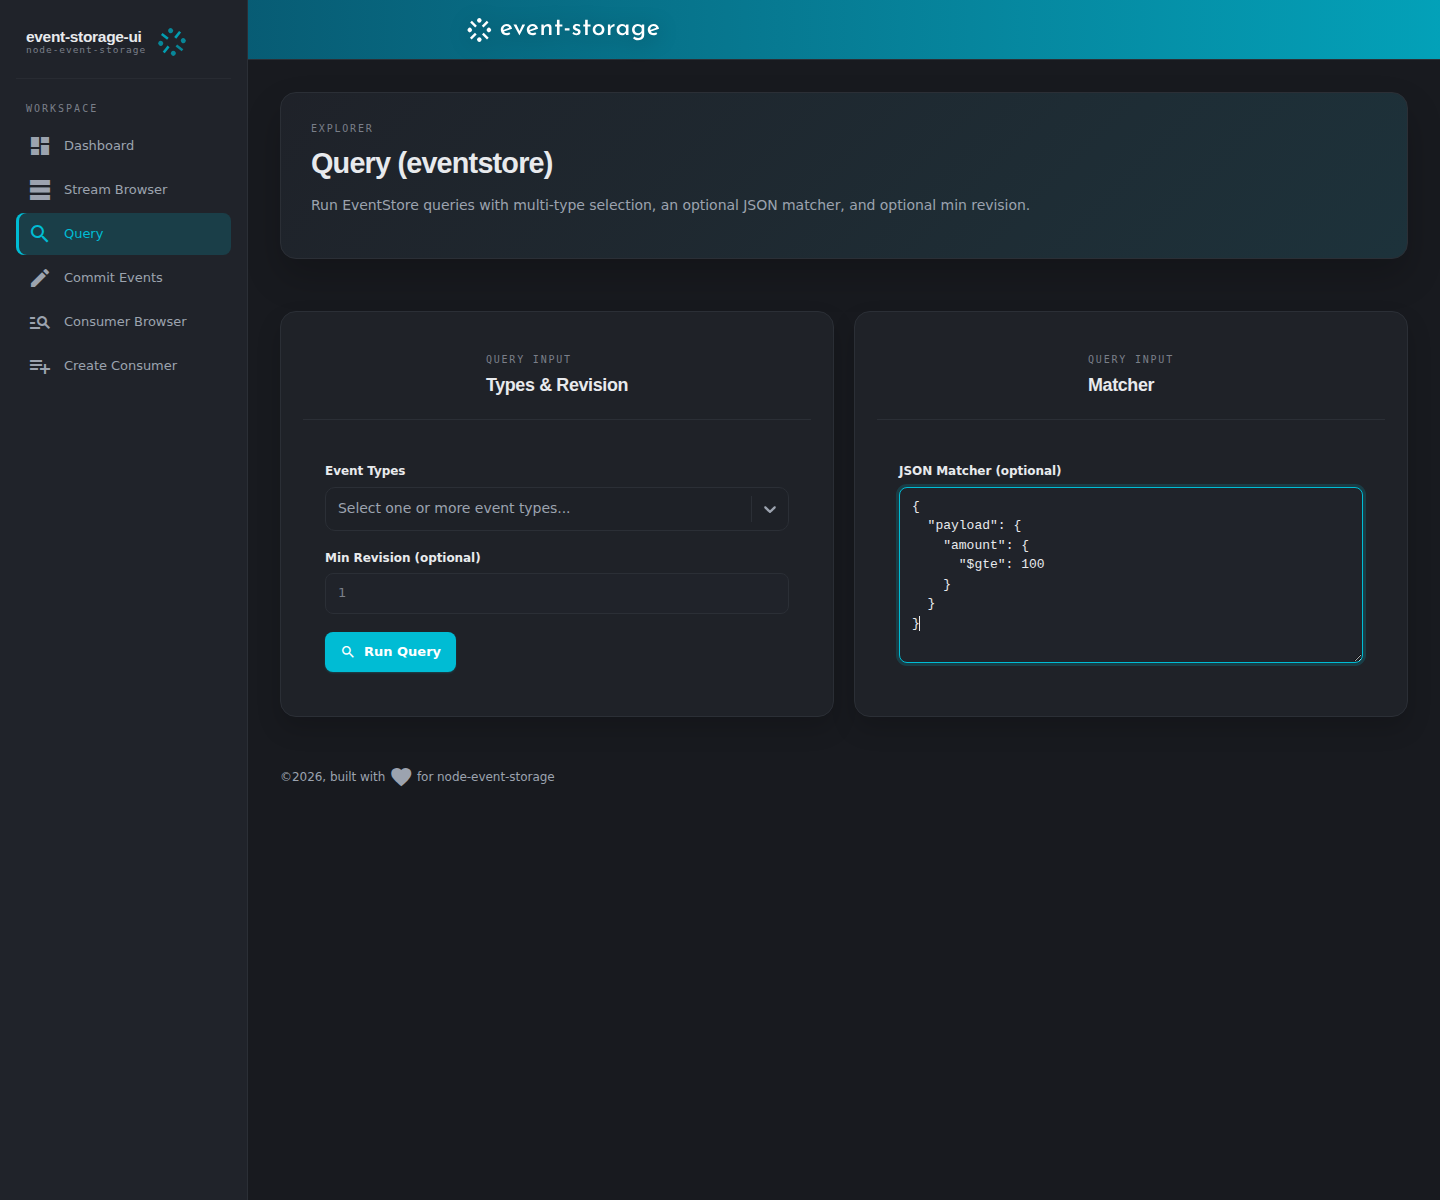The width and height of the screenshot is (1440, 1200).
Task: Click the Dashboard grid icon
Action: click(x=40, y=146)
